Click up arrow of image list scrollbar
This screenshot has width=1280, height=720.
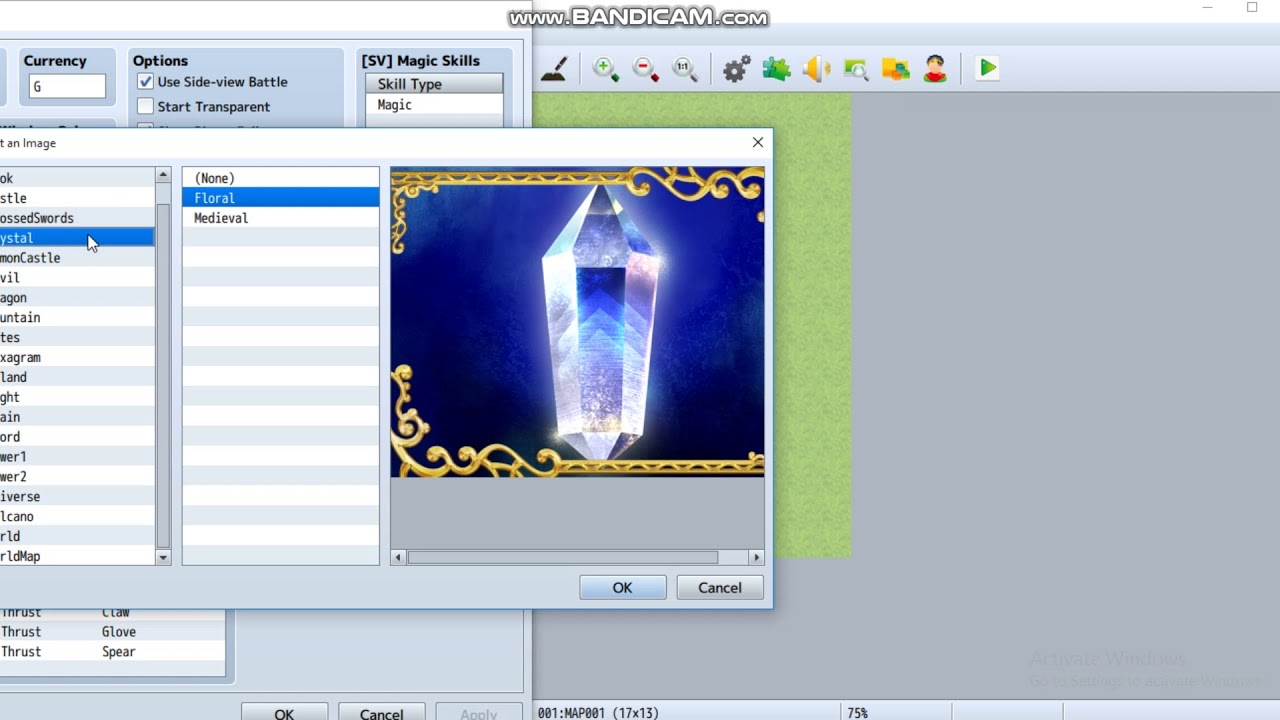point(163,176)
